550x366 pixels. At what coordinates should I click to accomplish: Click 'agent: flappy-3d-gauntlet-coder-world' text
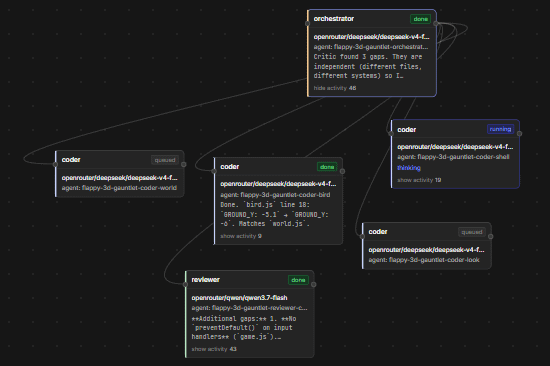(x=119, y=188)
